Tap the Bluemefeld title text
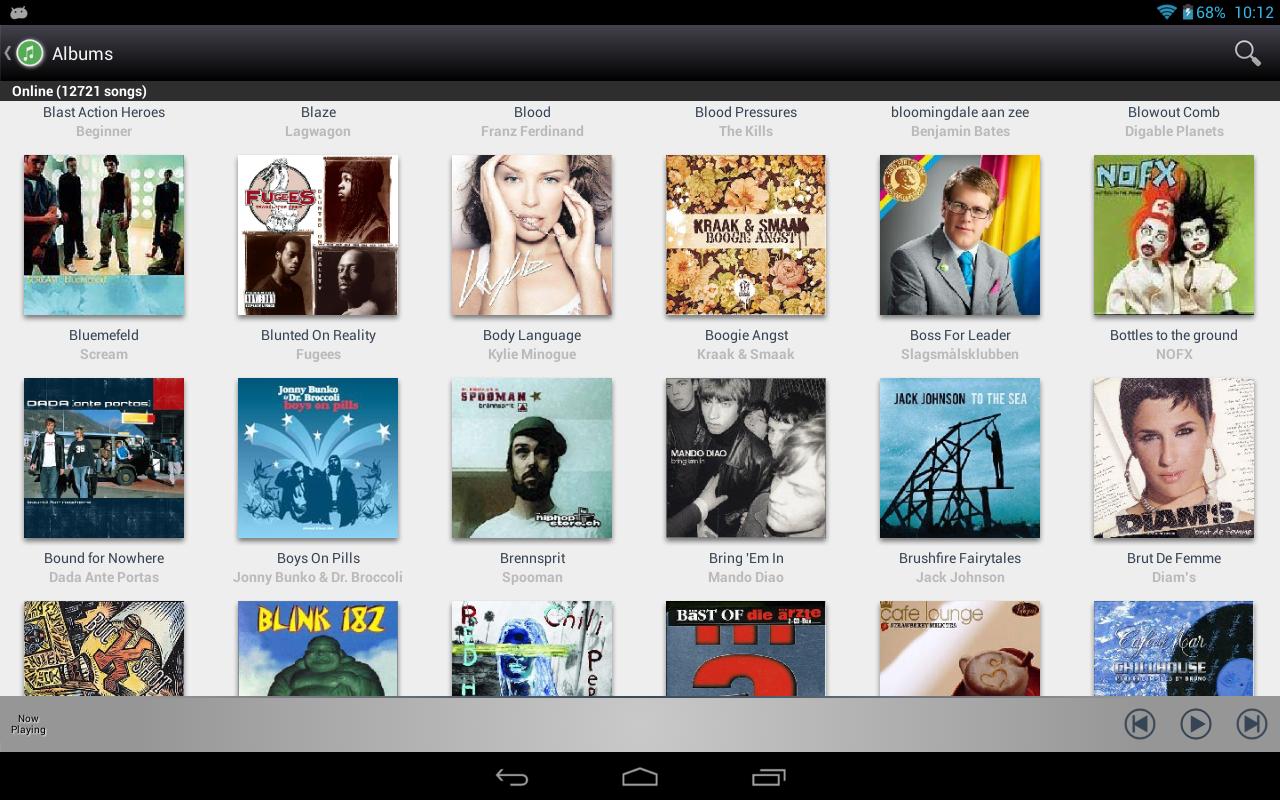Viewport: 1280px width, 800px height. point(104,335)
